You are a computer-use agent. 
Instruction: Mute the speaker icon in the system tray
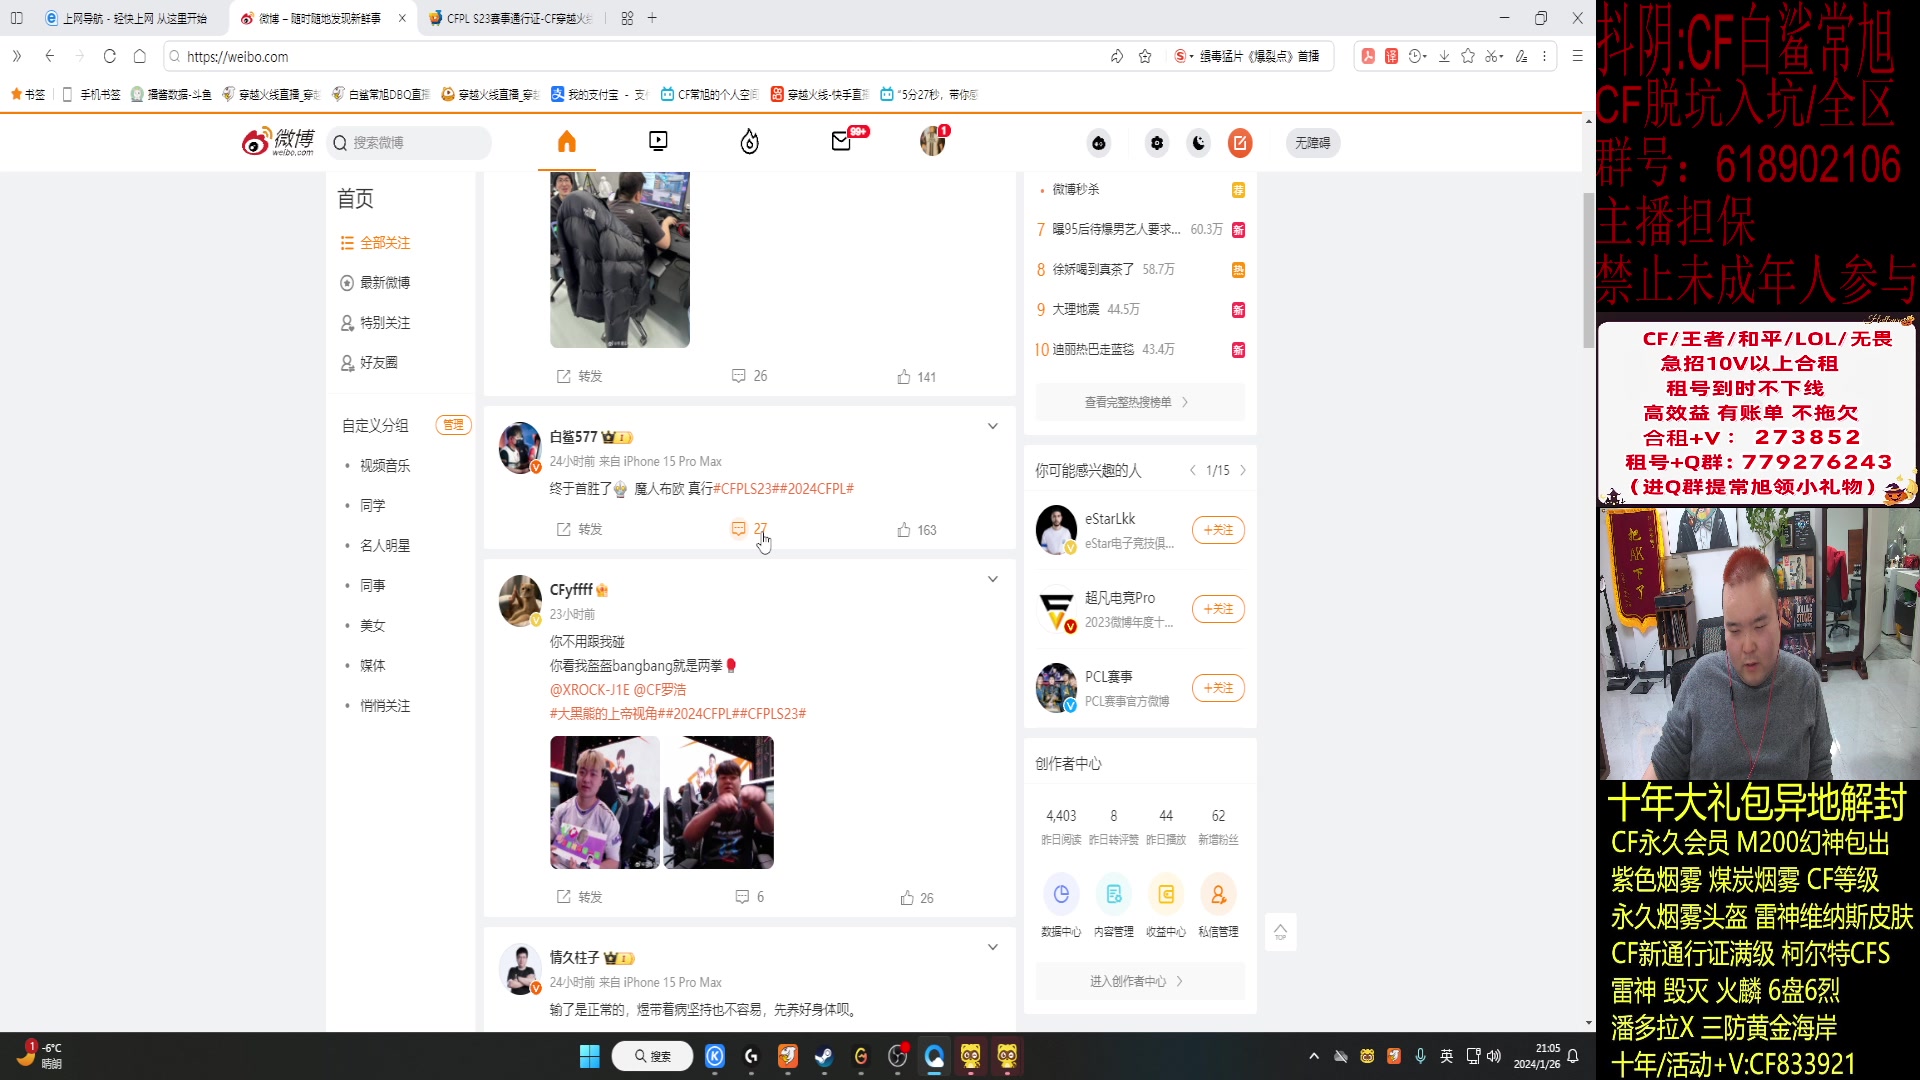pos(1494,1055)
